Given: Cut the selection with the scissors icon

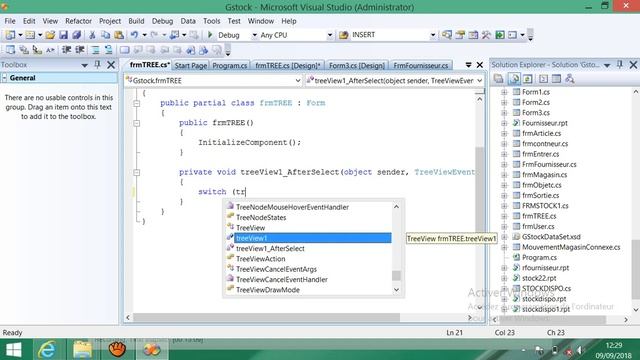Looking at the screenshot, I should (x=92, y=35).
